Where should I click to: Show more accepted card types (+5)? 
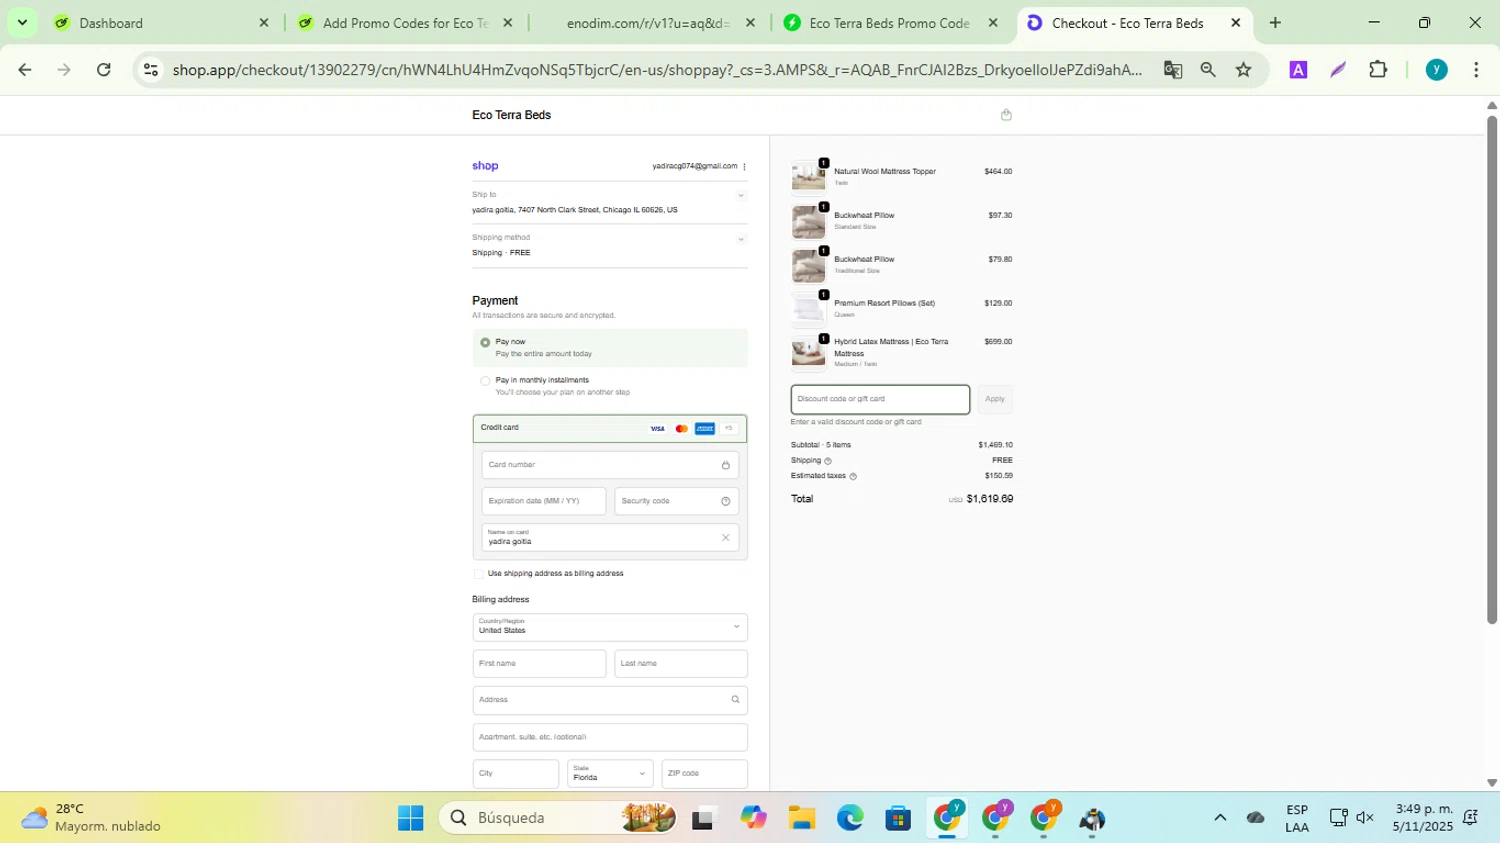729,429
